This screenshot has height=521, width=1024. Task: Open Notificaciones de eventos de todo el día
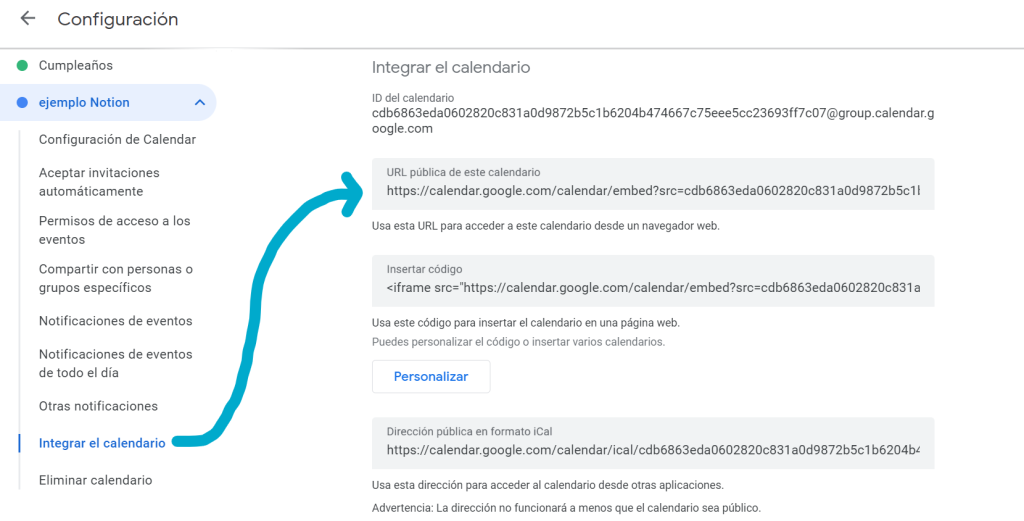115,363
